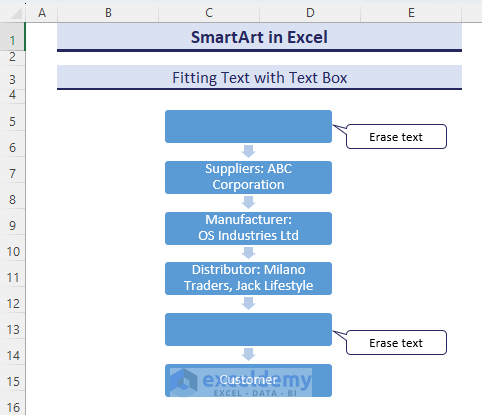Image resolution: width=482 pixels, height=415 pixels.
Task: Select the empty SmartArt box above Customer
Action: tap(248, 329)
